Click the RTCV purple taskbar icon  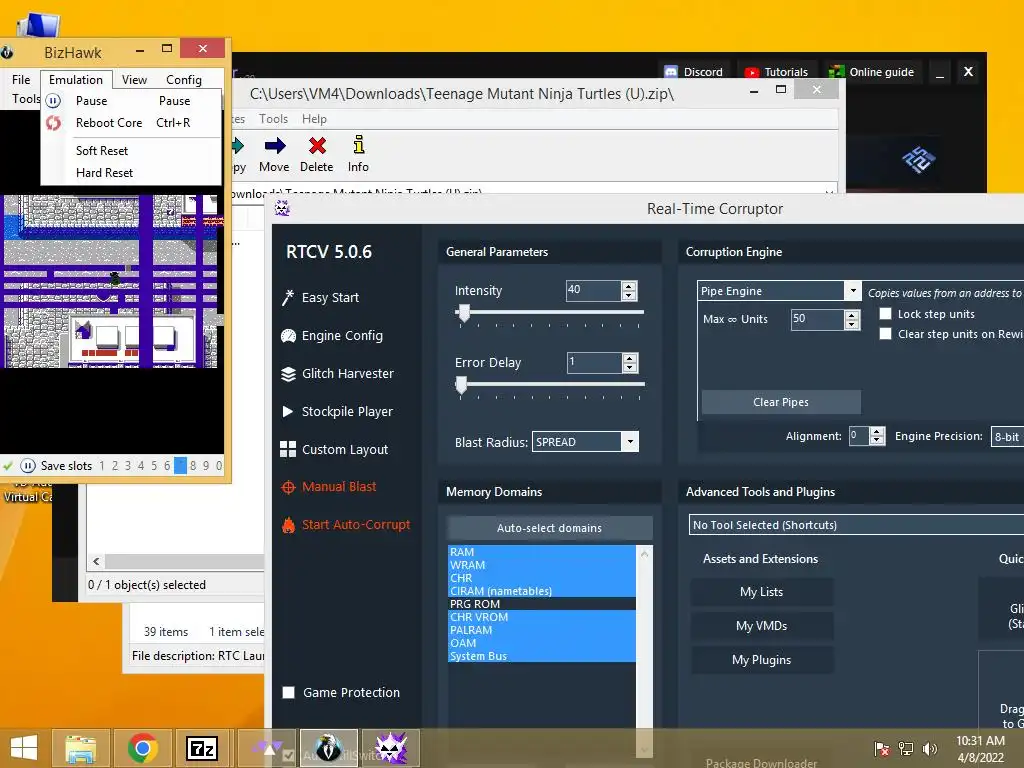pos(391,748)
